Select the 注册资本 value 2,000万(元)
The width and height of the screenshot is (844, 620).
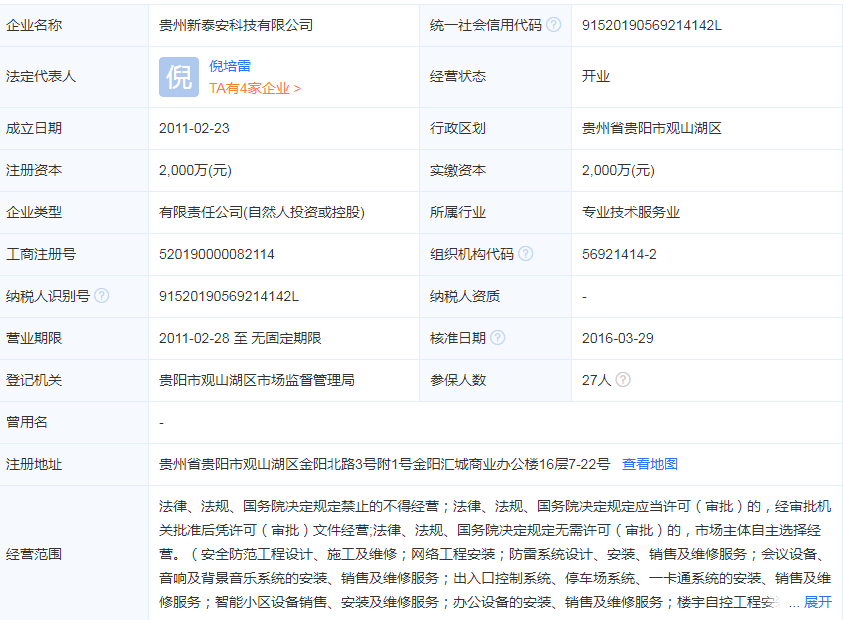195,171
